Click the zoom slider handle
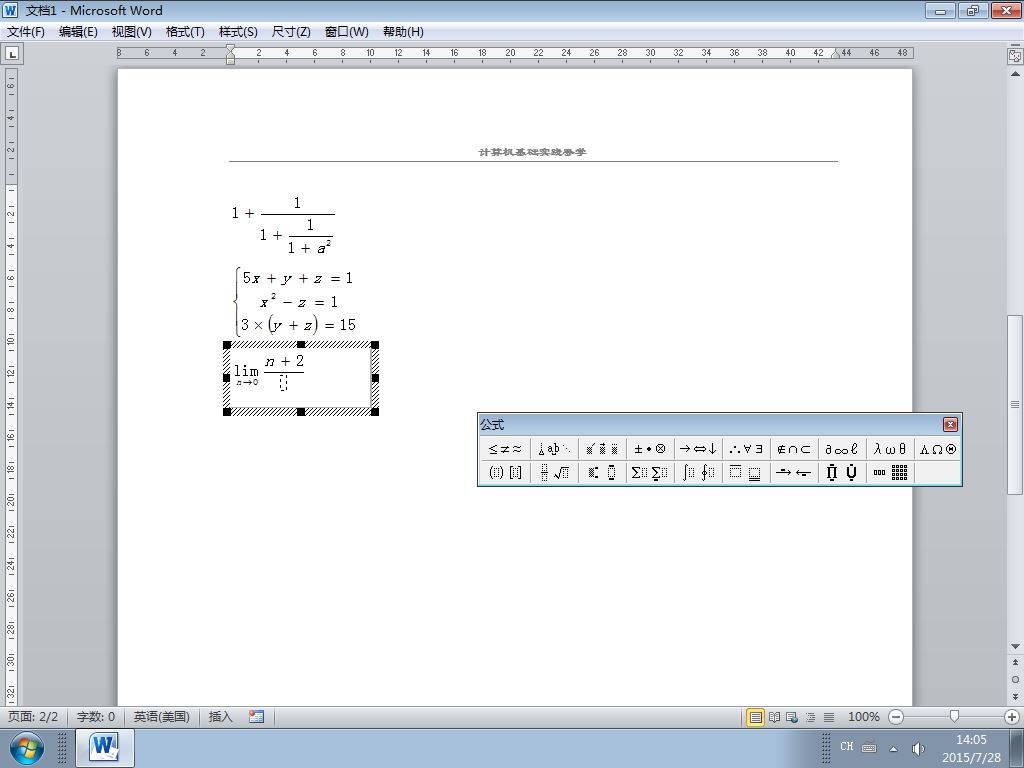Viewport: 1024px width, 768px height. tap(954, 716)
